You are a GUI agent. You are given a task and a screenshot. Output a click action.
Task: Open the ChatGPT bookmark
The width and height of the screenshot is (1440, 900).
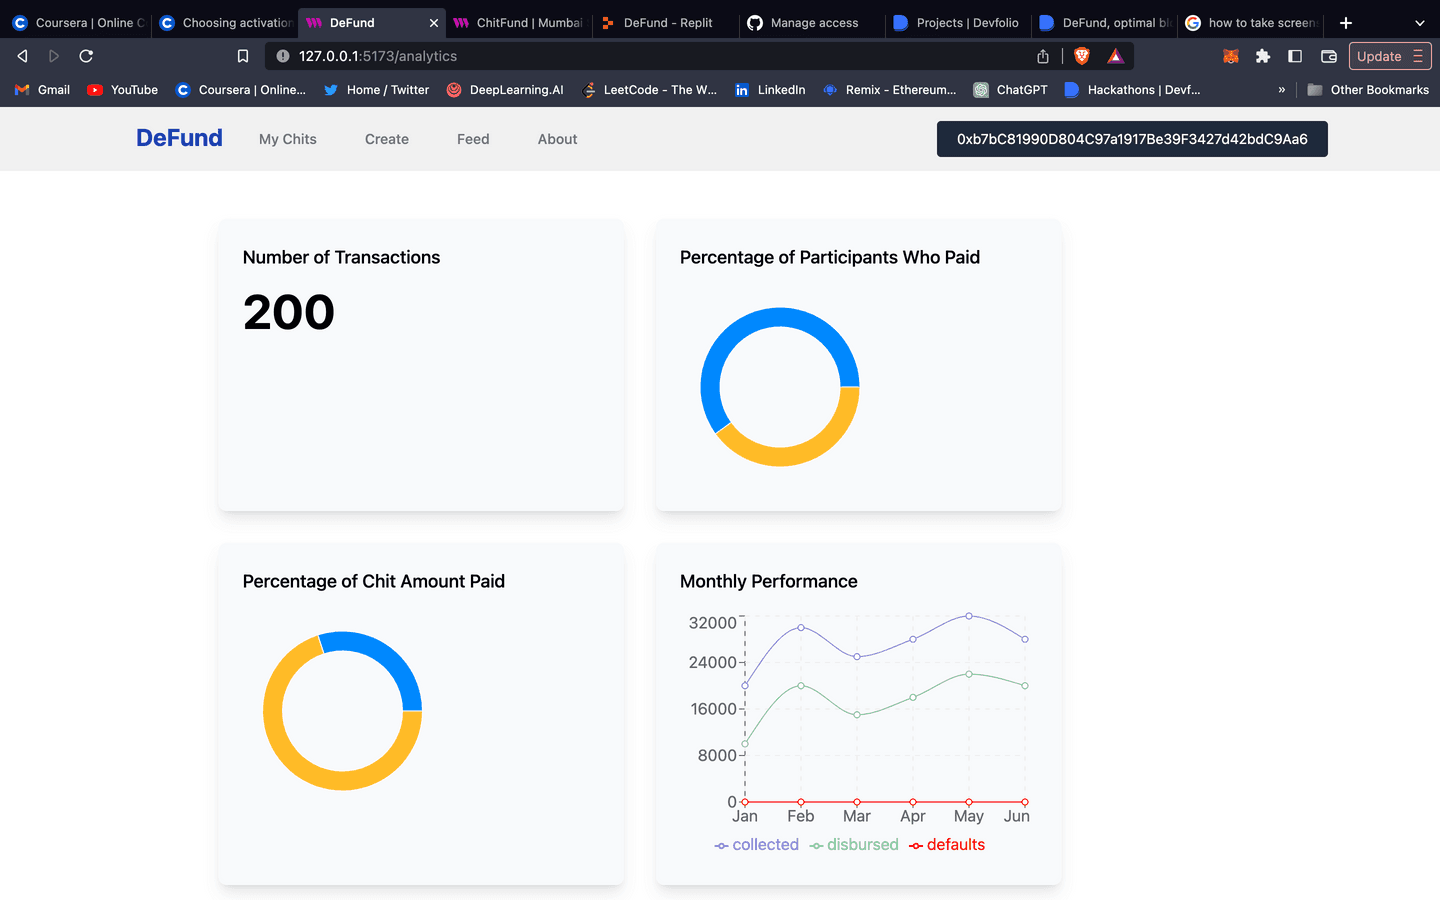click(1010, 90)
